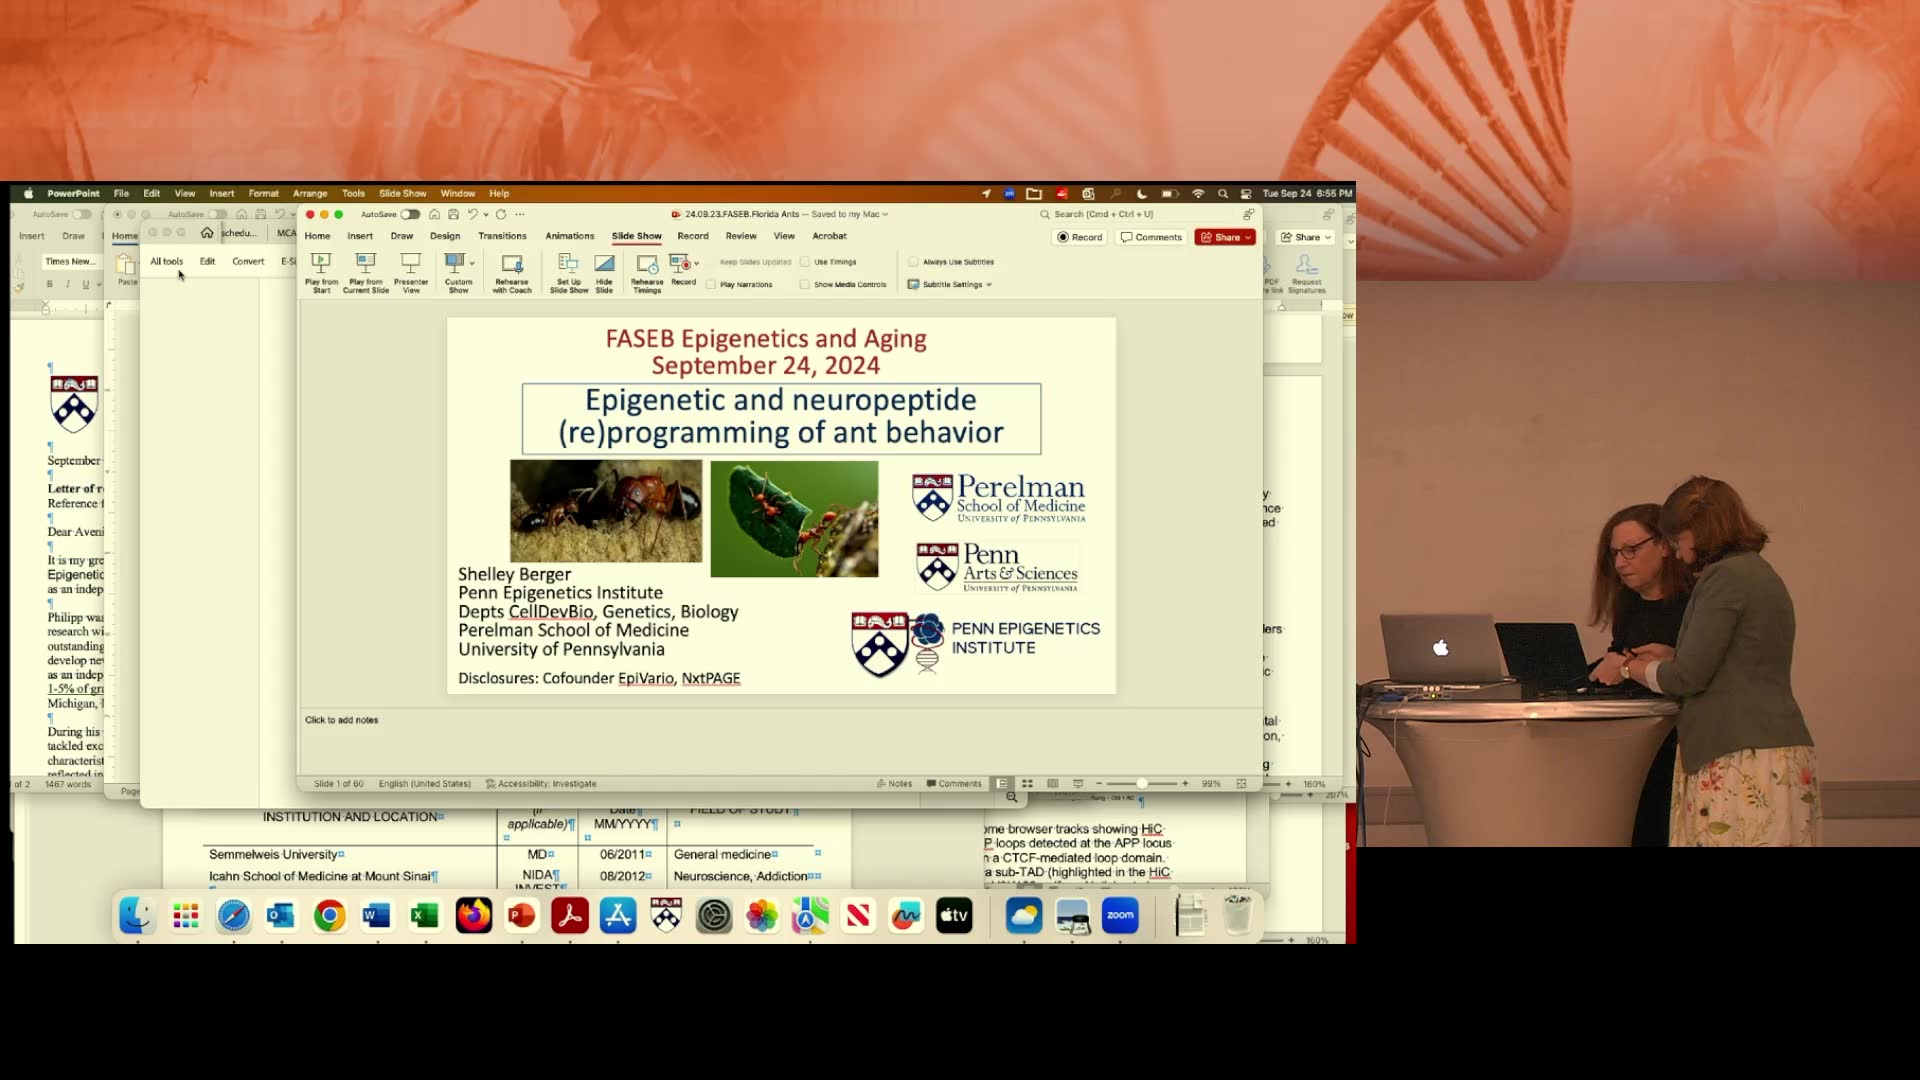Open more title bar options ellipsis

(520, 214)
